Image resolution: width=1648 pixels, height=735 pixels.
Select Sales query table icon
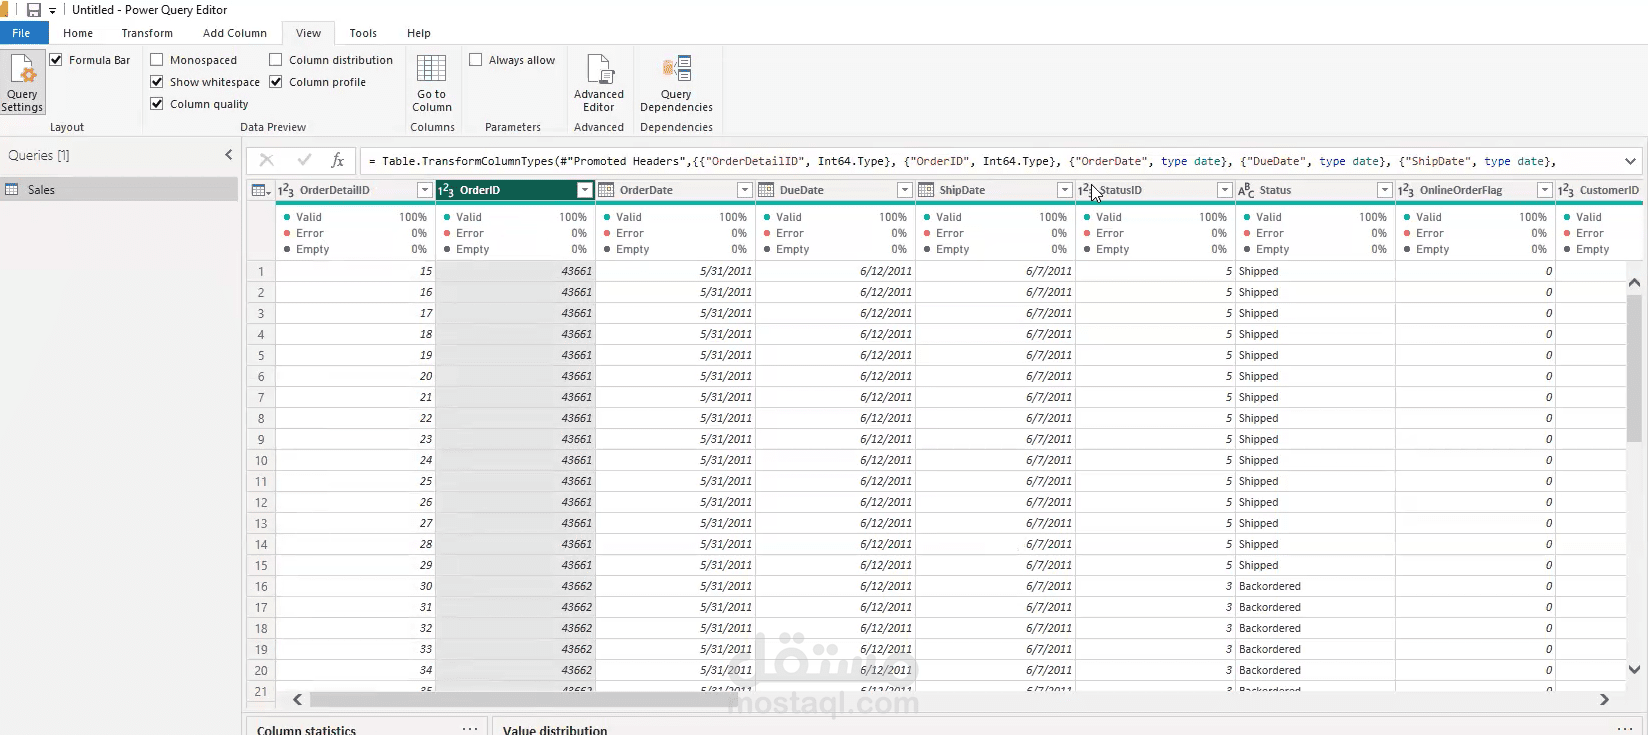12,189
